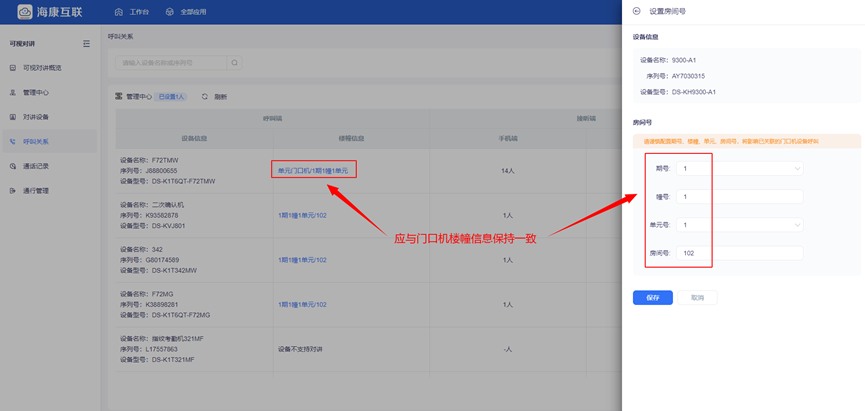
Task: Click the 单元门口机/1期1幢1单元 link
Action: [313, 171]
